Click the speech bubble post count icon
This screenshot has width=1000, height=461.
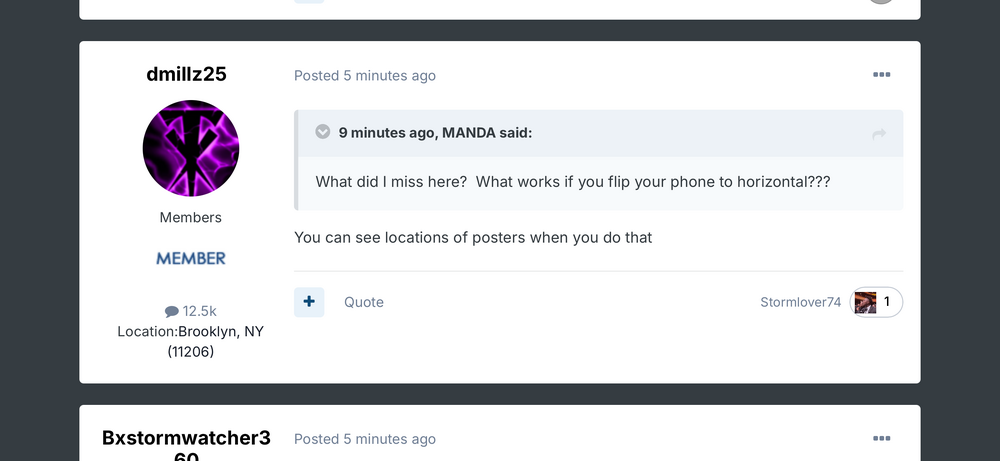171,312
